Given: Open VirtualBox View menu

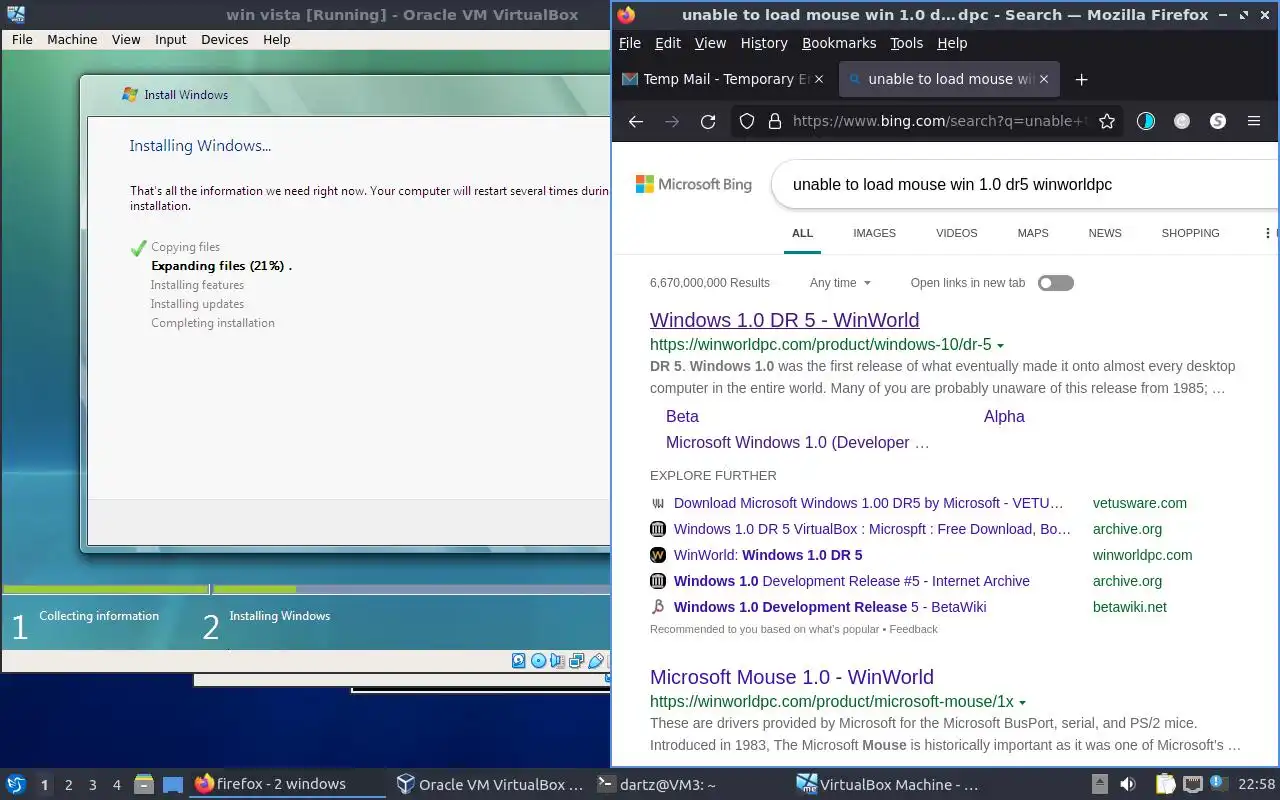Looking at the screenshot, I should [126, 39].
